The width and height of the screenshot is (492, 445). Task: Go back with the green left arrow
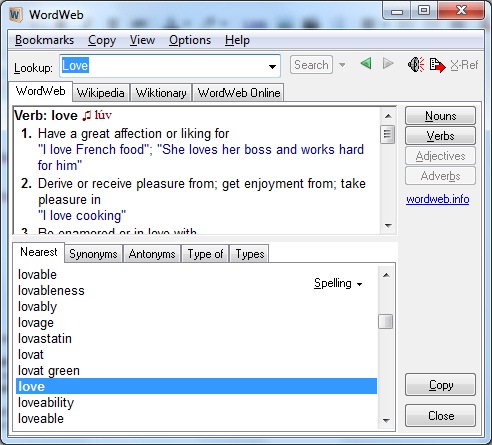(366, 63)
